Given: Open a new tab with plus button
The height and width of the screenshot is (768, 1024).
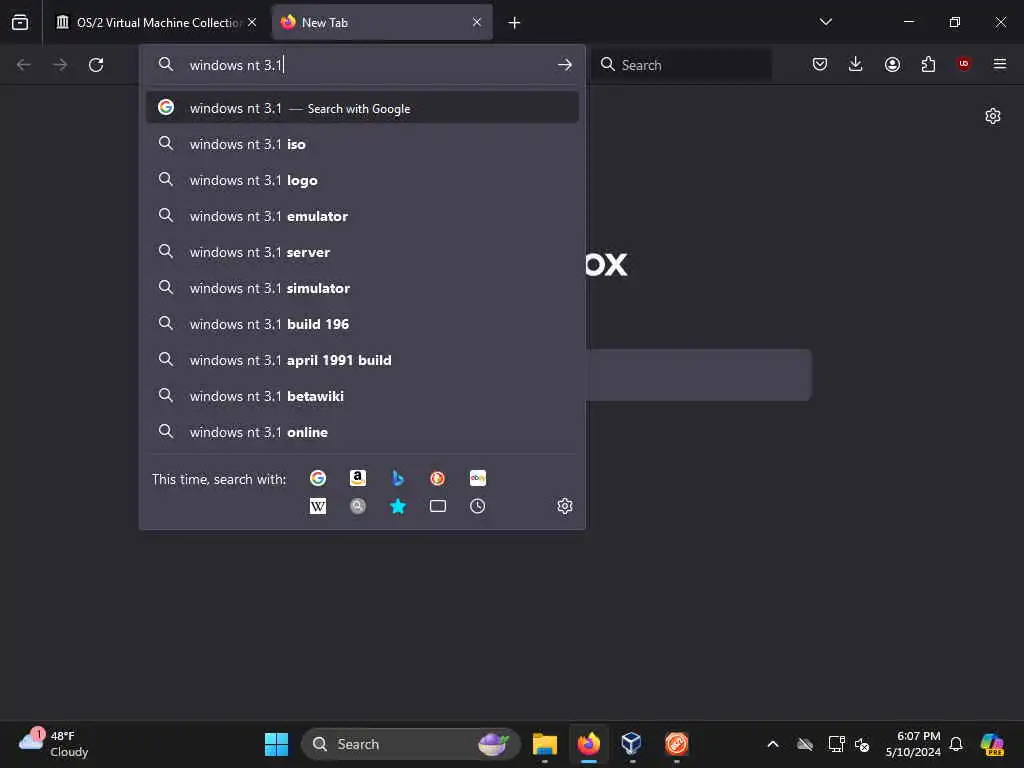Looking at the screenshot, I should [x=514, y=23].
